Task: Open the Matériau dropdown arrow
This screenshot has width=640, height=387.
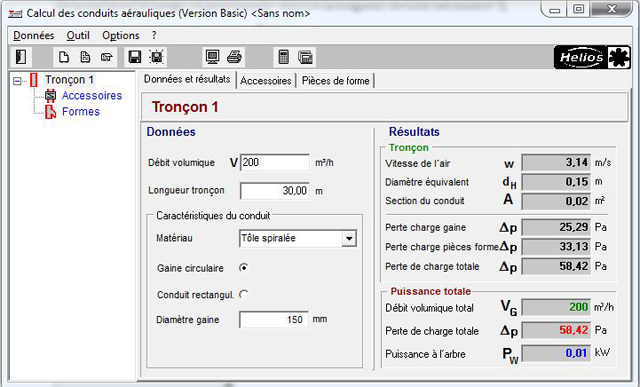Action: [349, 238]
